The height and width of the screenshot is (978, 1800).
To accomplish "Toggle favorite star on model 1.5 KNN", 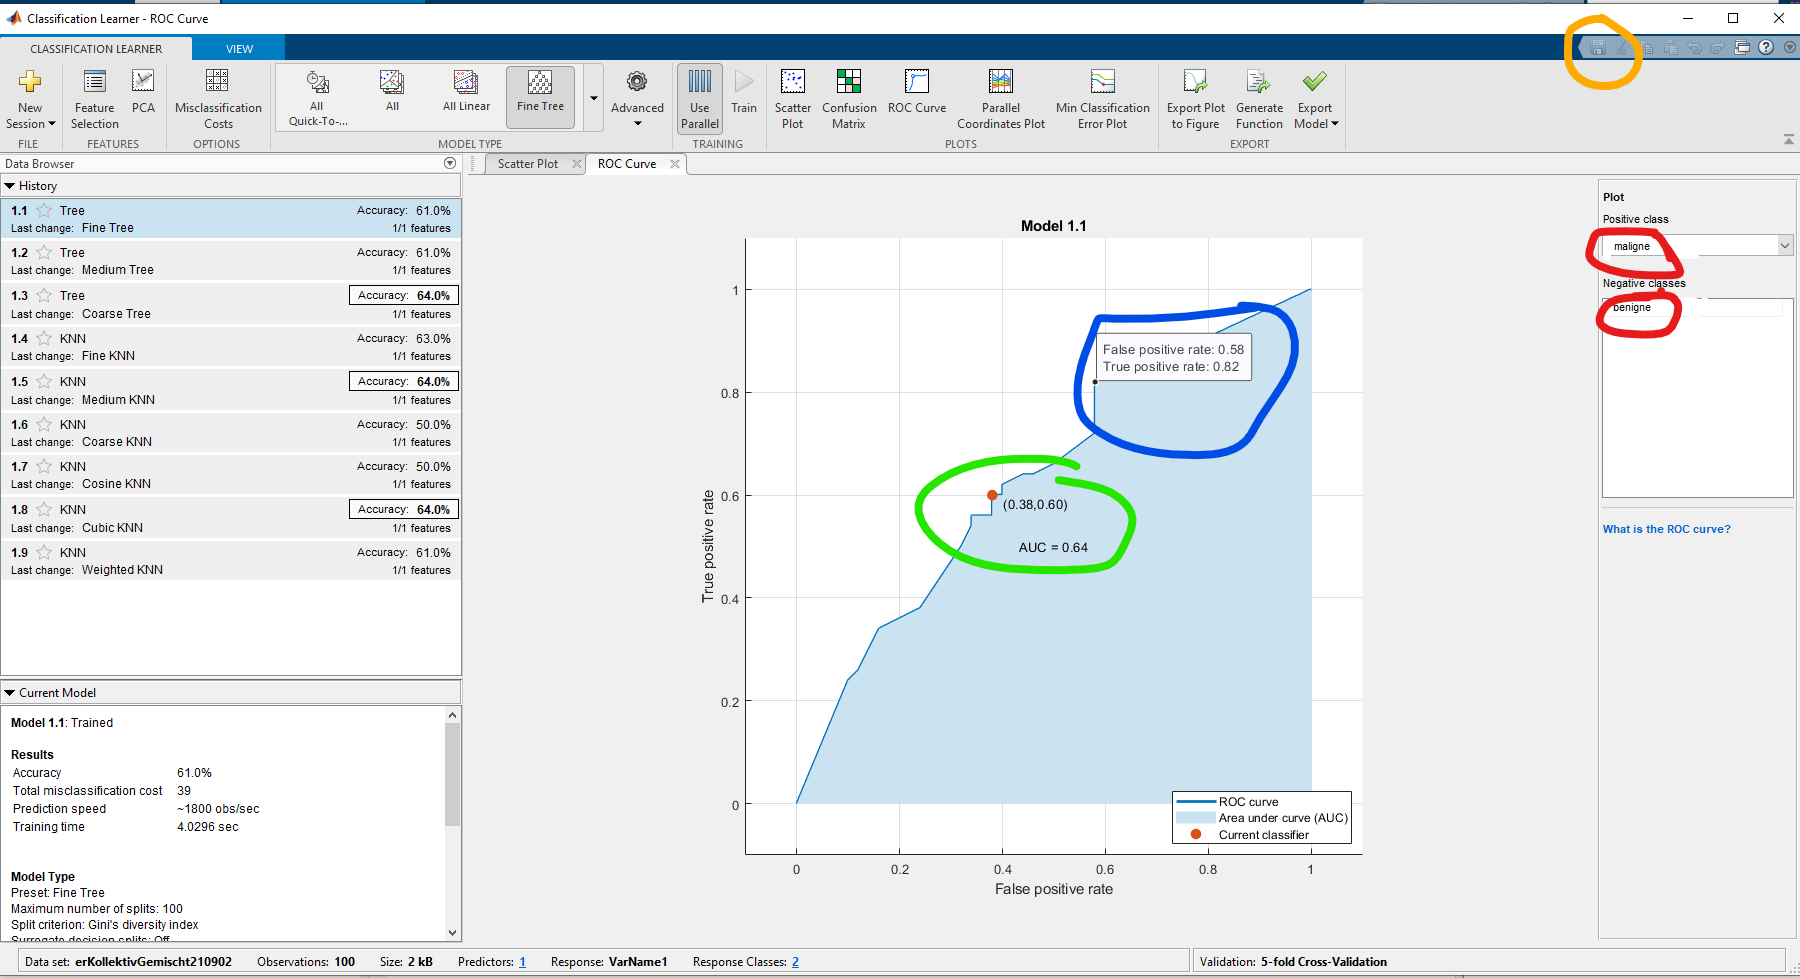I will [x=44, y=382].
